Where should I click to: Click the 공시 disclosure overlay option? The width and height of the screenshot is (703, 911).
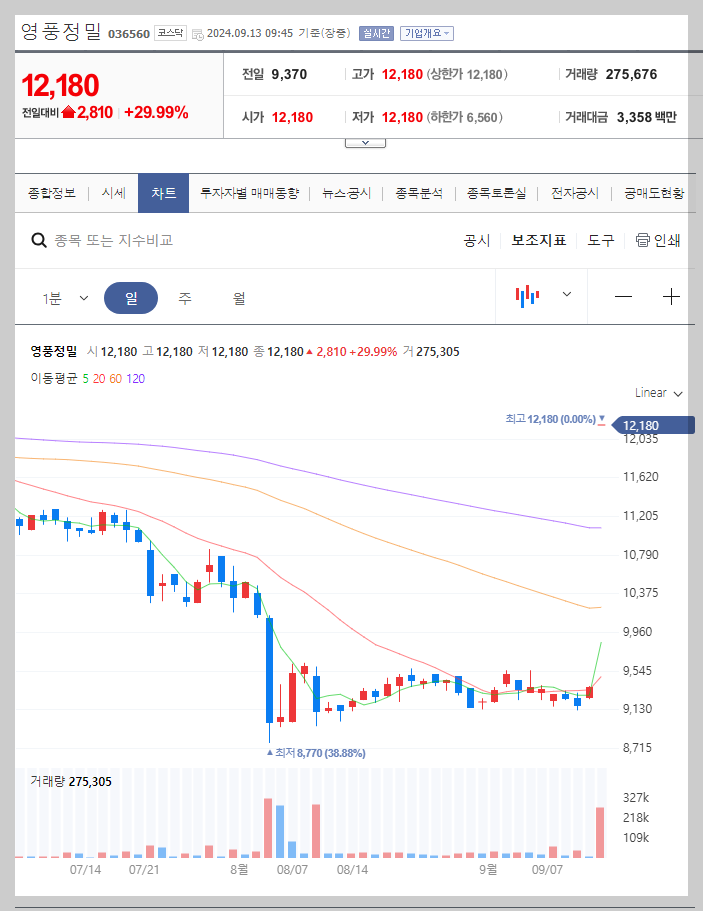pyautogui.click(x=478, y=240)
